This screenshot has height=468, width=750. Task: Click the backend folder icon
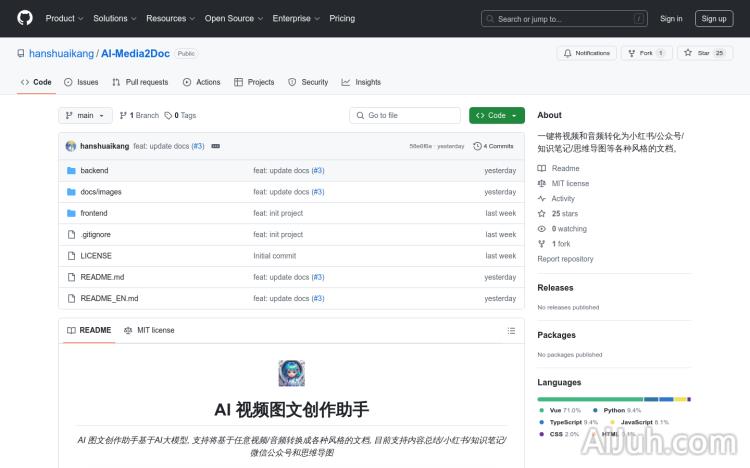71,170
